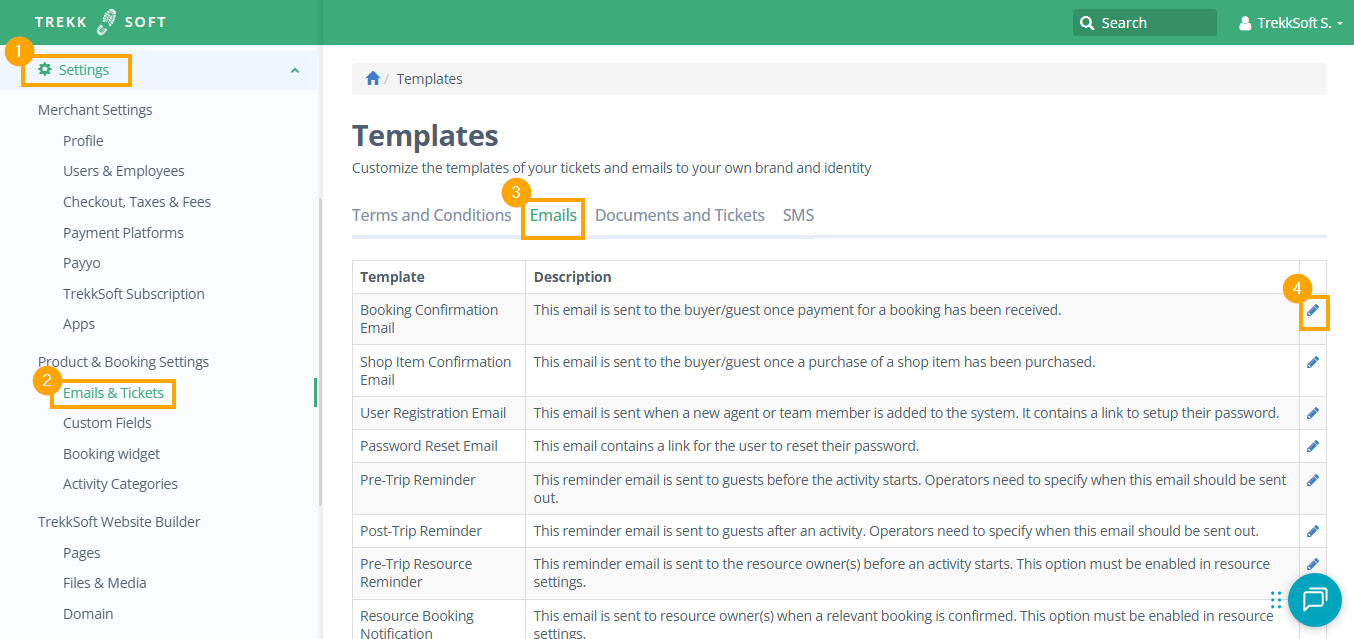Click pencil icon for User Registration Email
1354x639 pixels.
(1313, 413)
